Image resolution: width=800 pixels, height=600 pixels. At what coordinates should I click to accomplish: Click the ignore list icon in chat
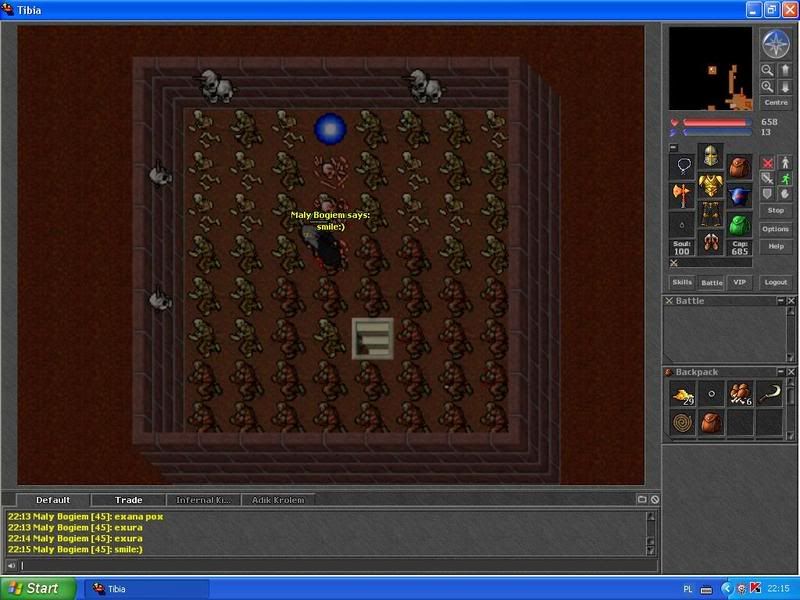pos(655,499)
